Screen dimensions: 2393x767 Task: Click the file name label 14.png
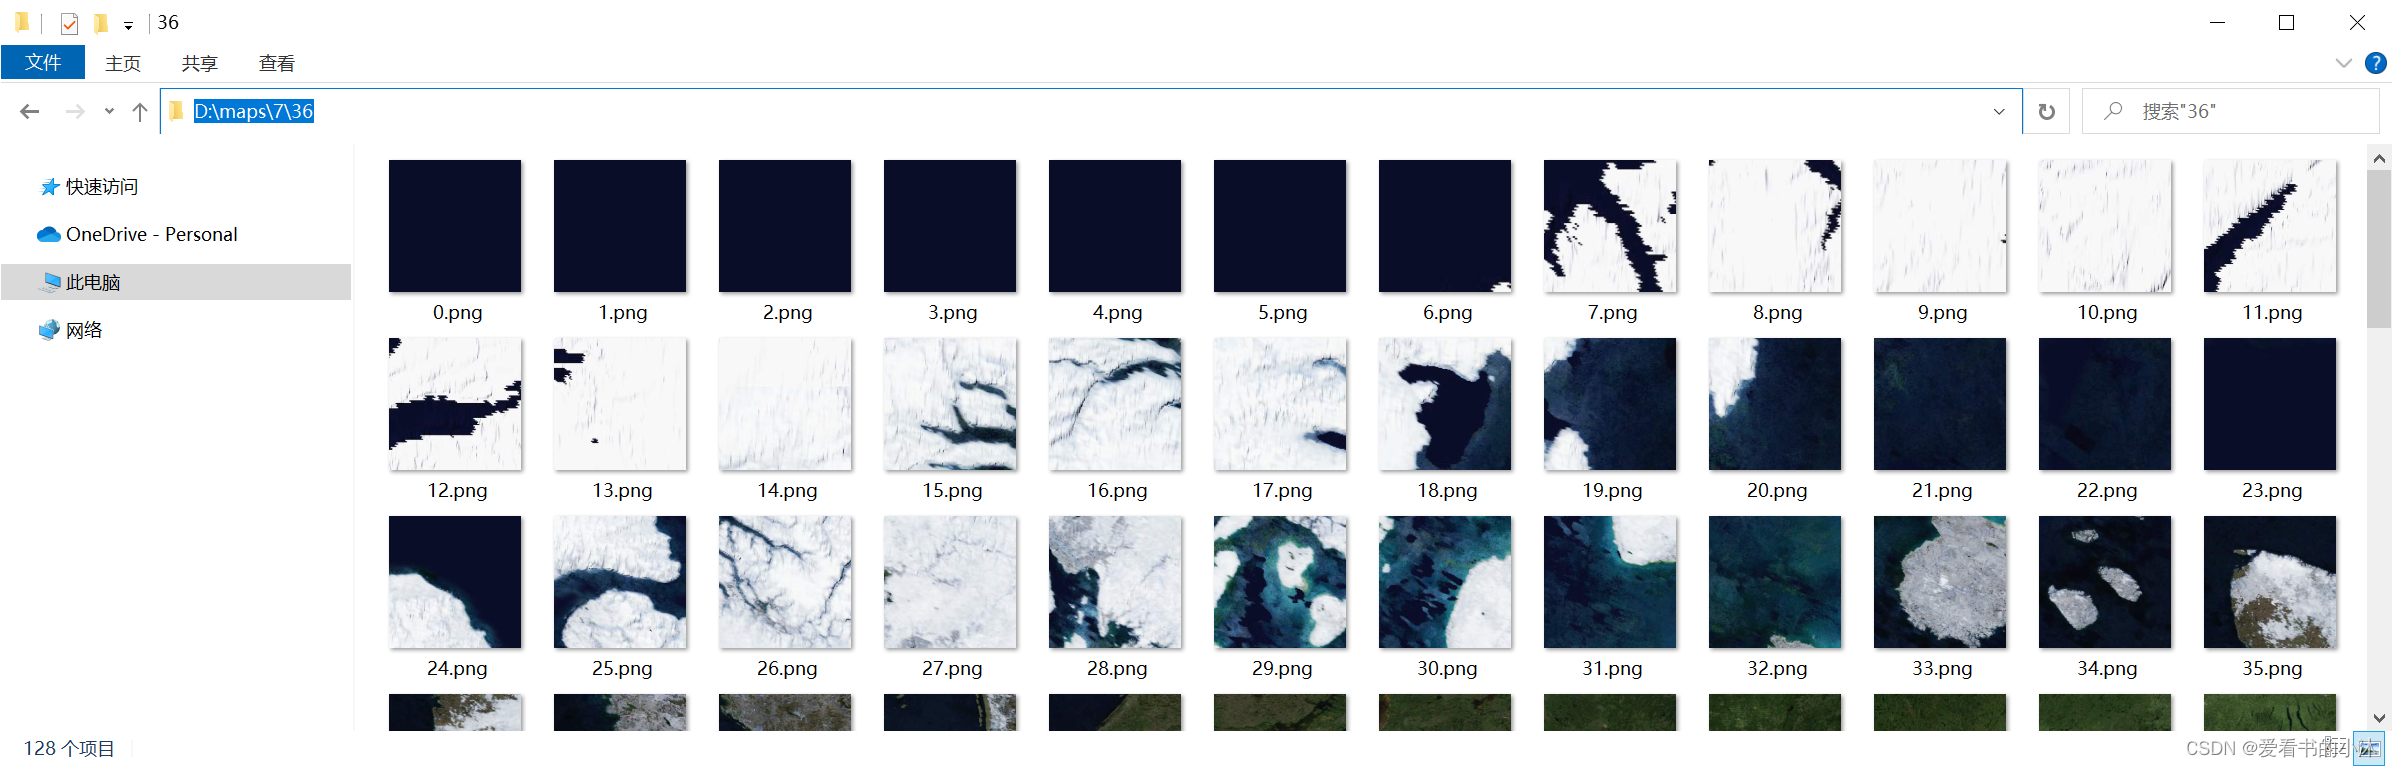click(787, 490)
